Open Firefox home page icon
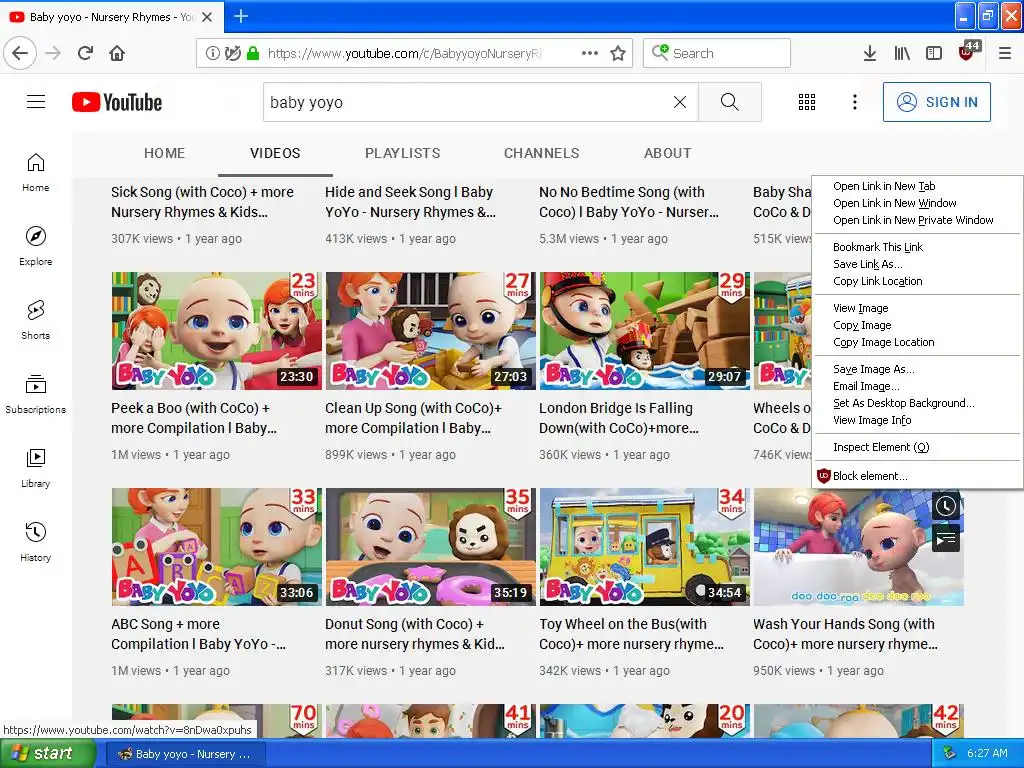Viewport: 1024px width, 768px height. [x=117, y=53]
